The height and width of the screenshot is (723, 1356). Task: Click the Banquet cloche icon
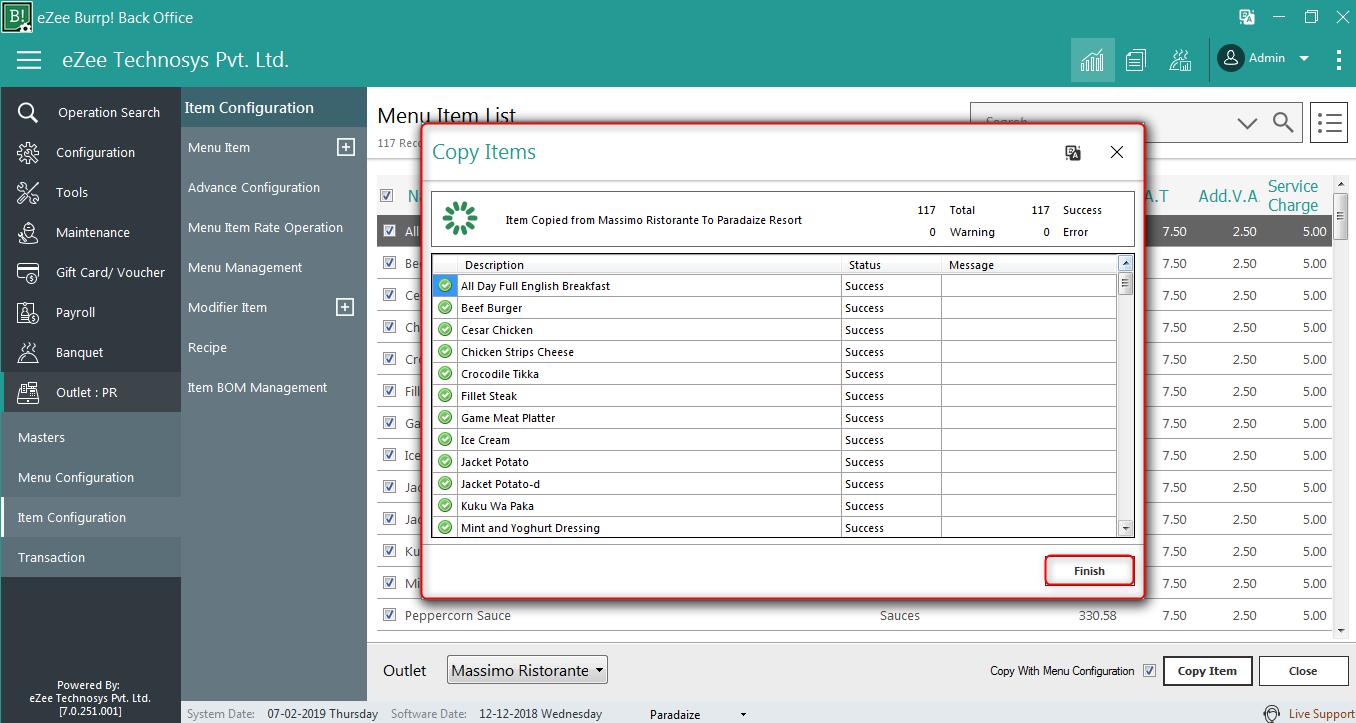tap(28, 353)
